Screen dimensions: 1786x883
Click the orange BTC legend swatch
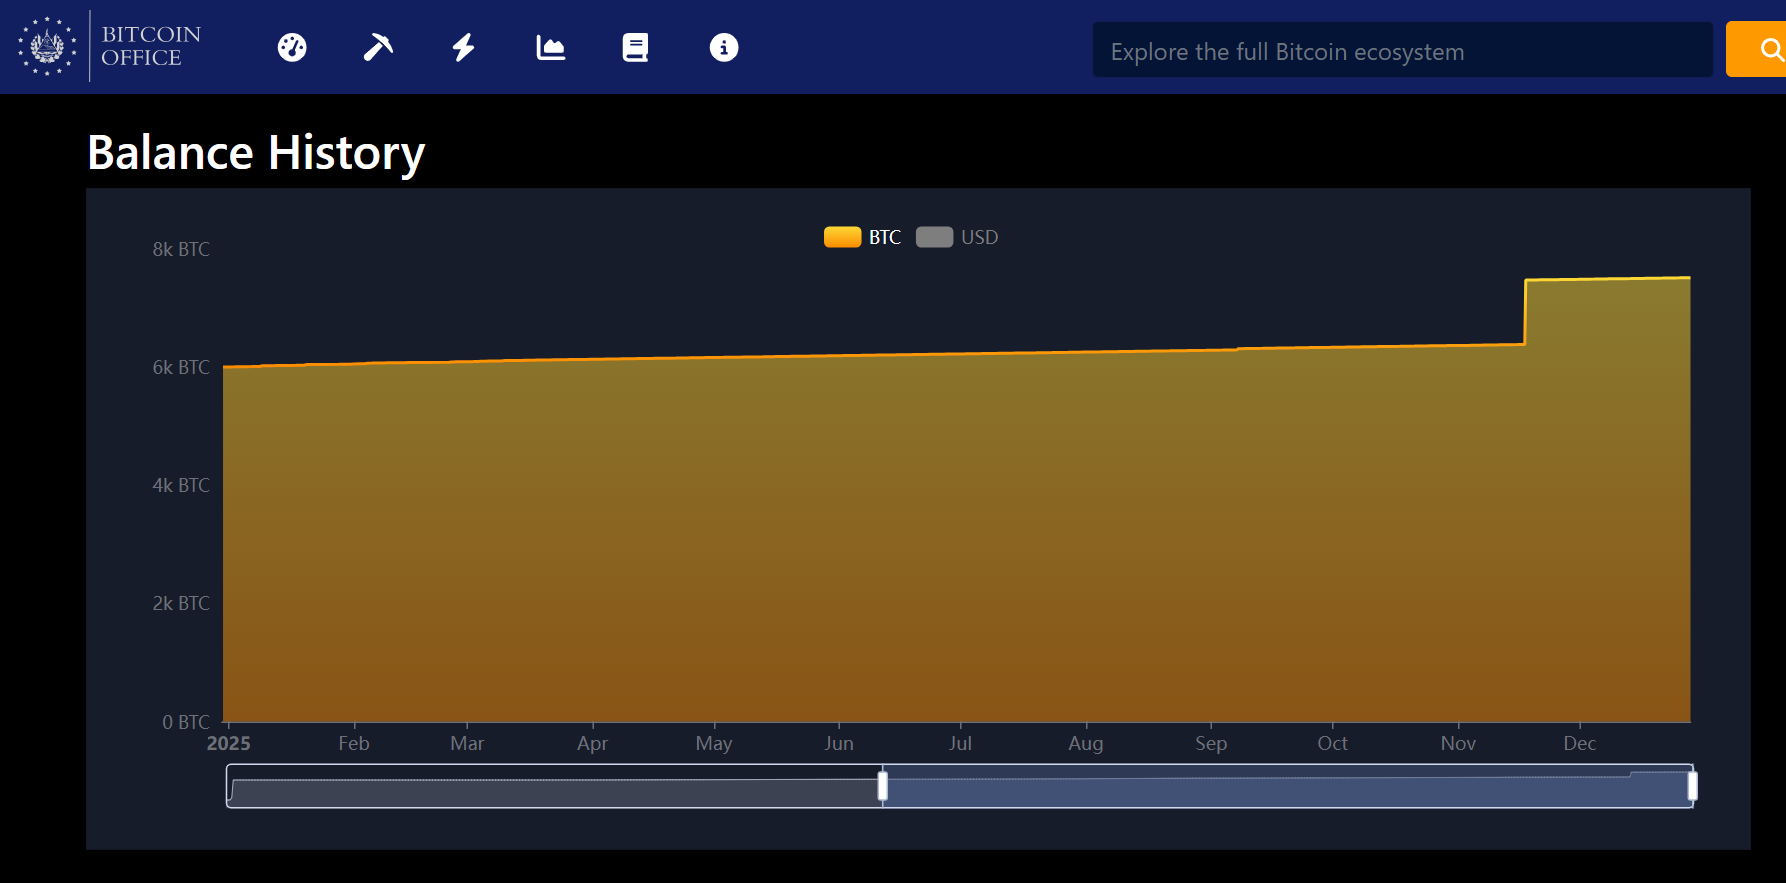tap(842, 237)
